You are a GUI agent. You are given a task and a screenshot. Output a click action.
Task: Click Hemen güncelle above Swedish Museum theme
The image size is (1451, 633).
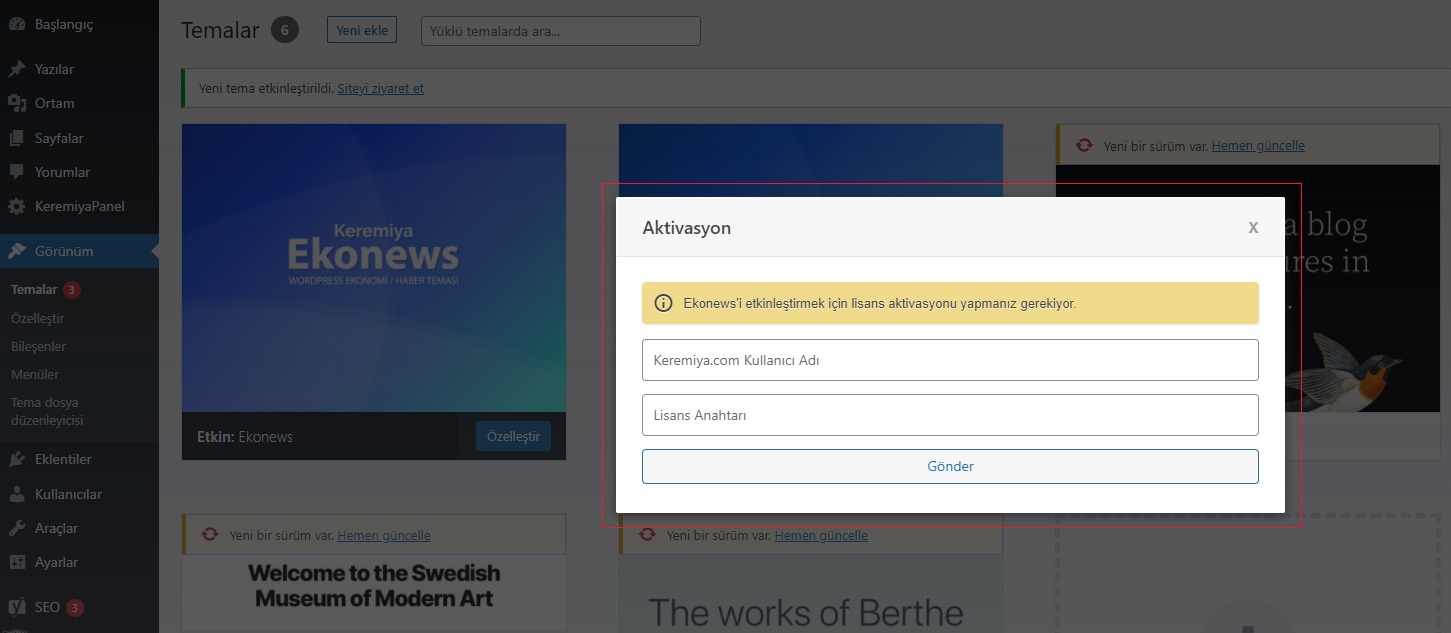(x=384, y=535)
